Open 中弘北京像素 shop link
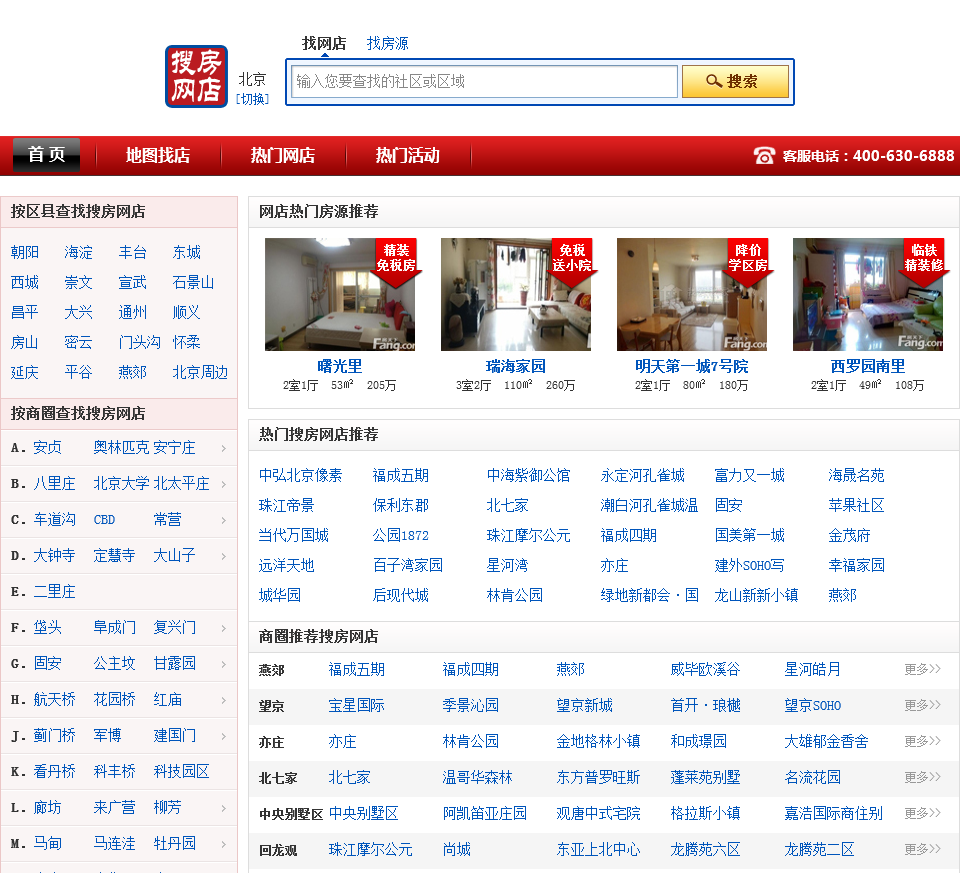Screen dimensions: 960x873 301,475
